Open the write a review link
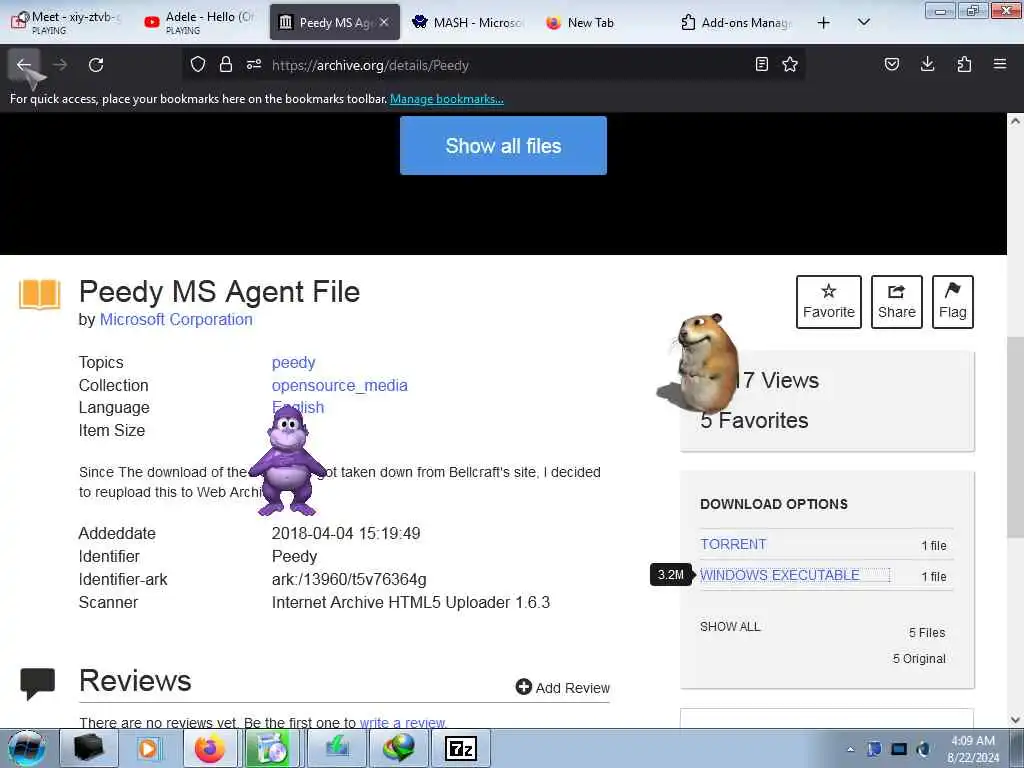Screen dimensions: 1024x768 (402, 723)
